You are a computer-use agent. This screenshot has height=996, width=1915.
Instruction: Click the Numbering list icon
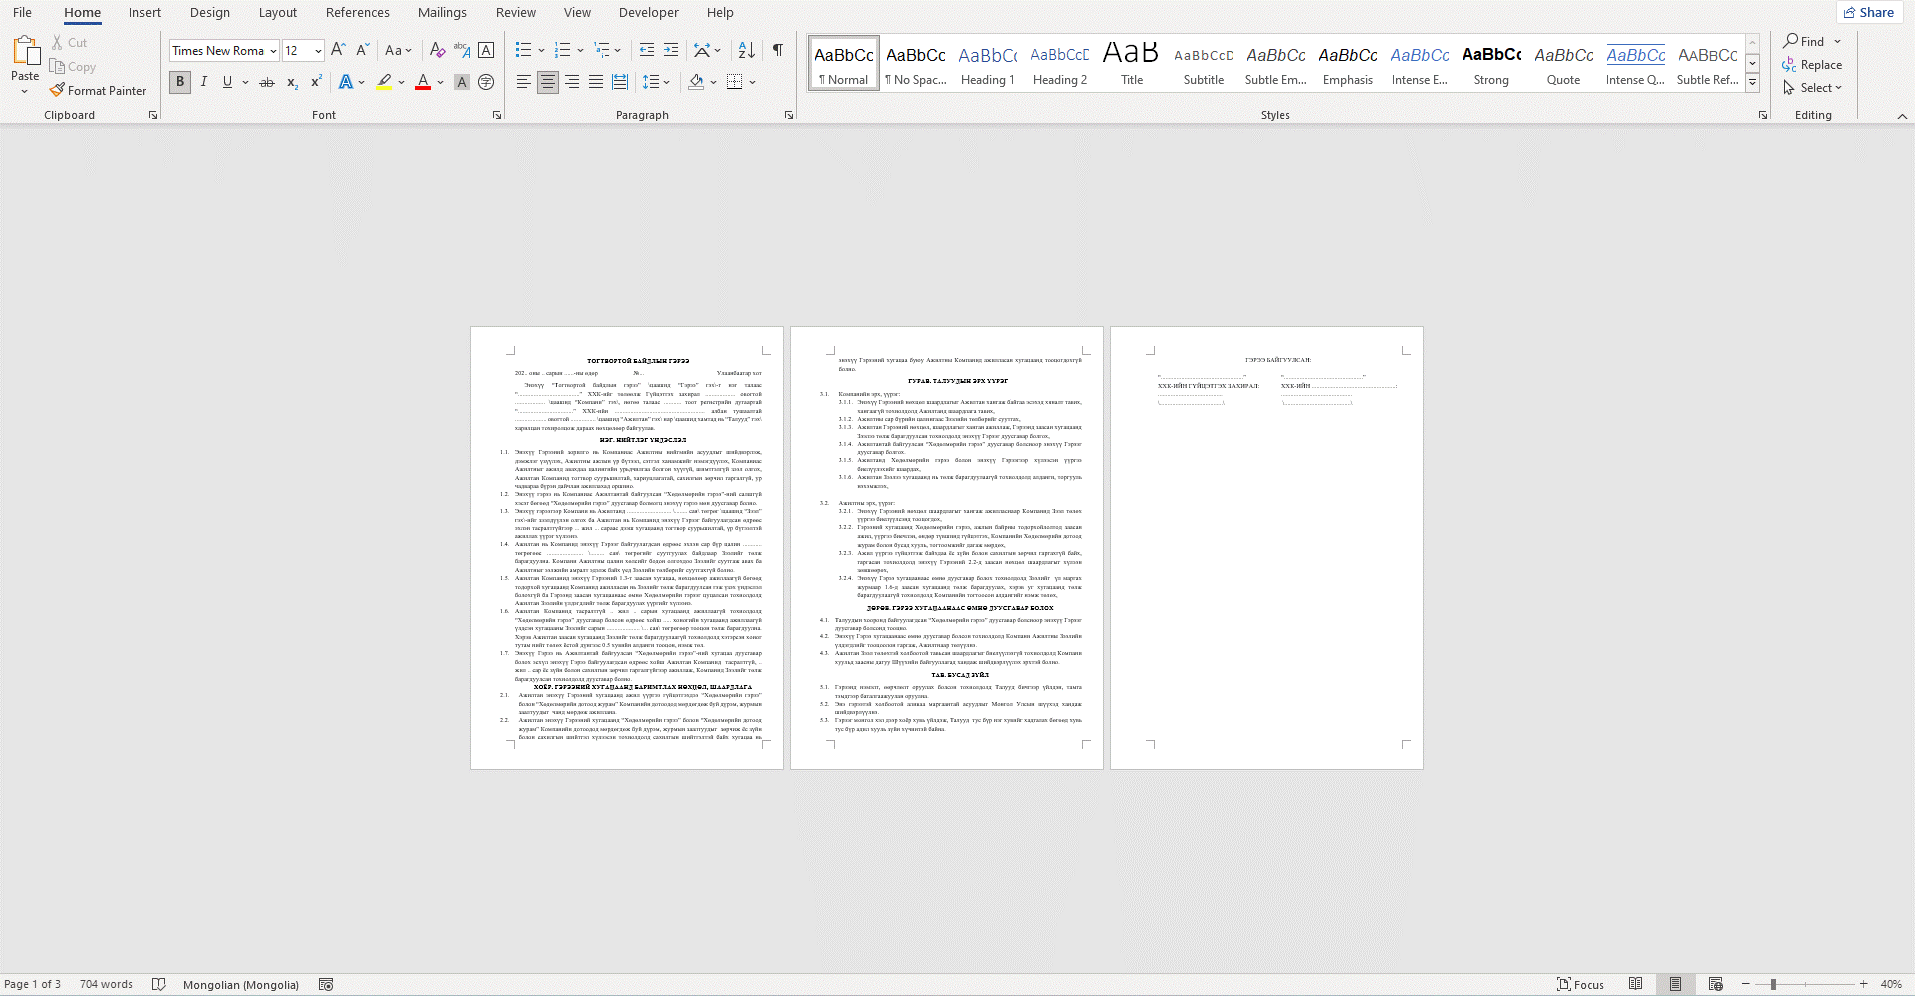pos(563,50)
